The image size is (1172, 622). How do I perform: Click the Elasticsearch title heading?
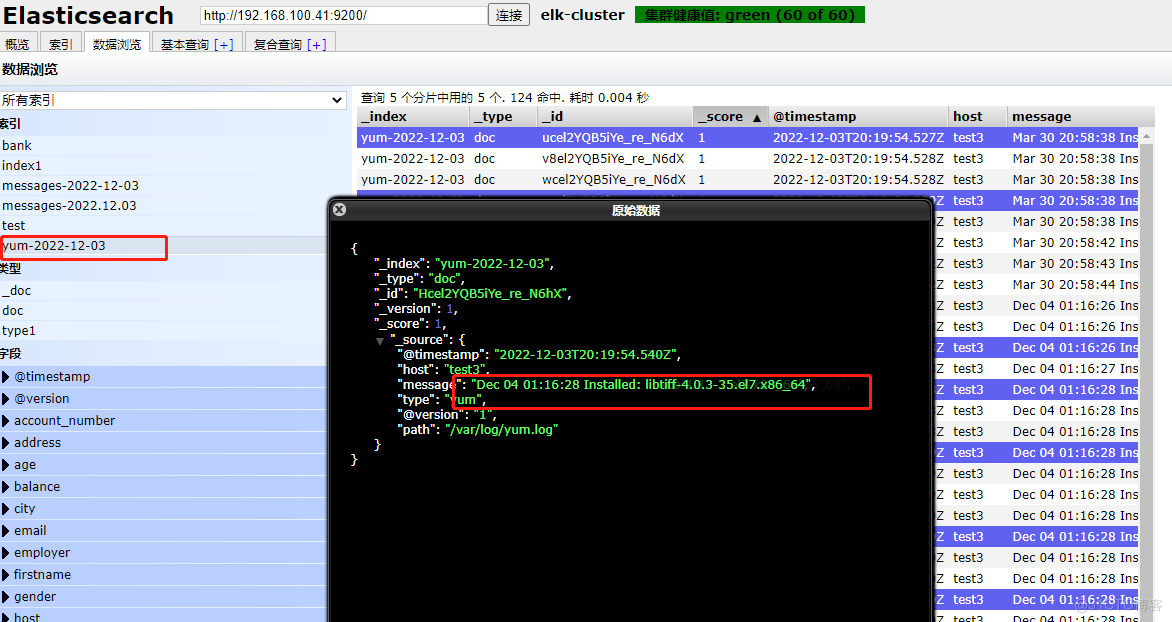coord(88,16)
